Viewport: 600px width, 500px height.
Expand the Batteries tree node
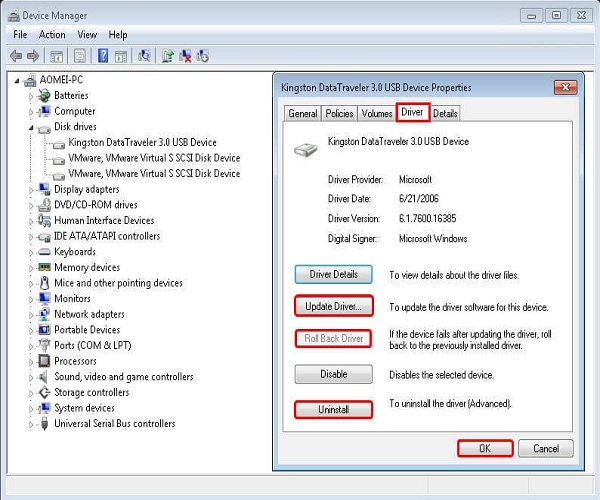pyautogui.click(x=31, y=96)
